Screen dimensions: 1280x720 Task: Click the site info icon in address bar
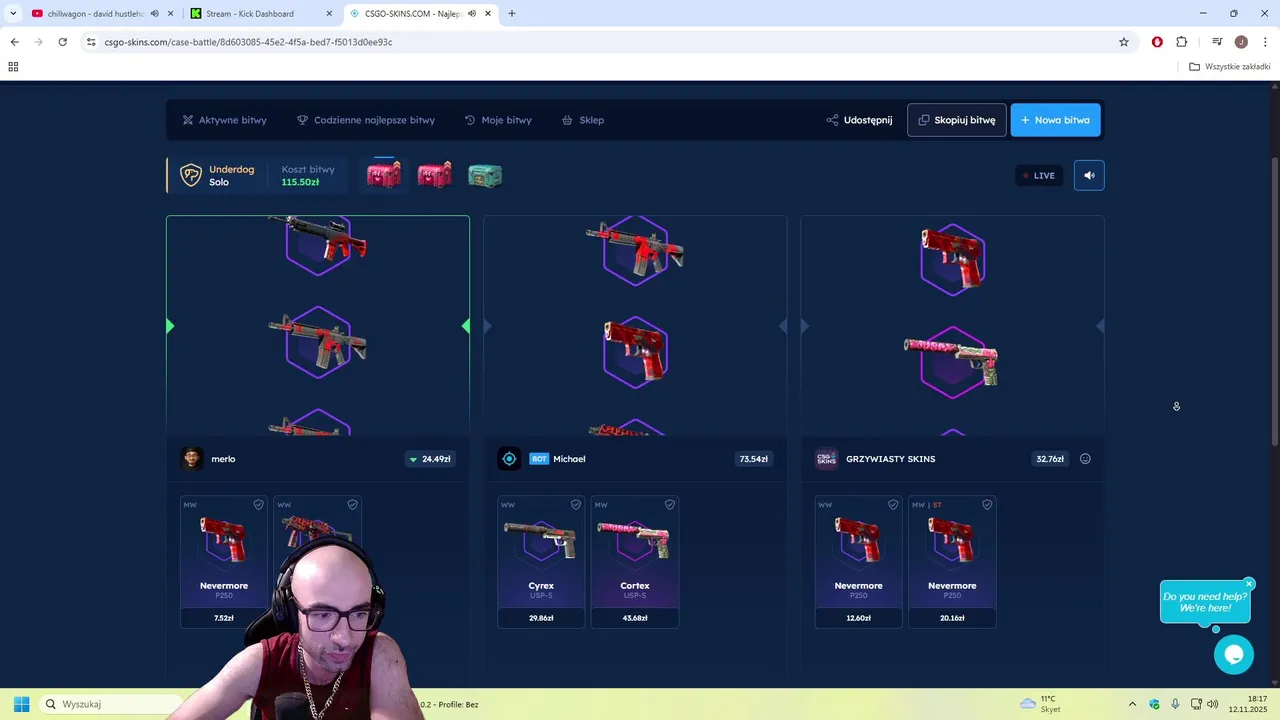click(x=91, y=42)
